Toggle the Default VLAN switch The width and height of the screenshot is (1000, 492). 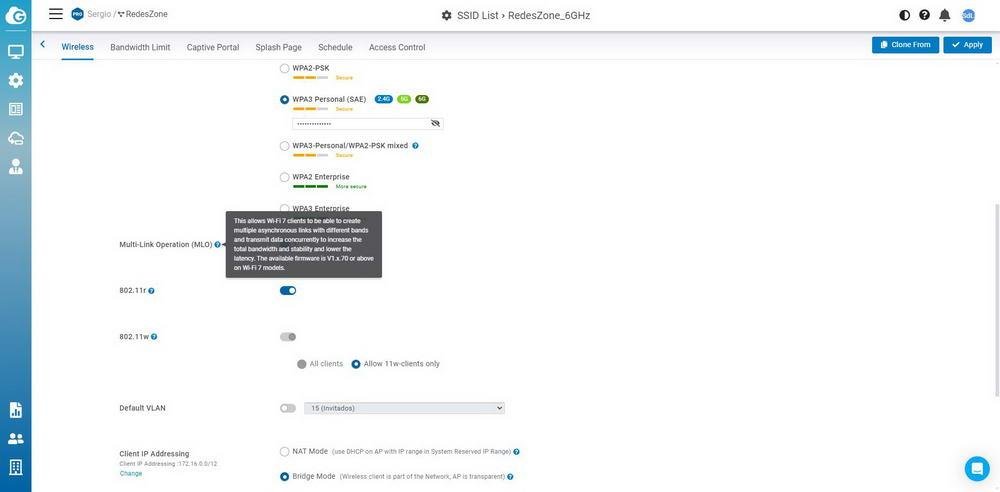(x=288, y=408)
